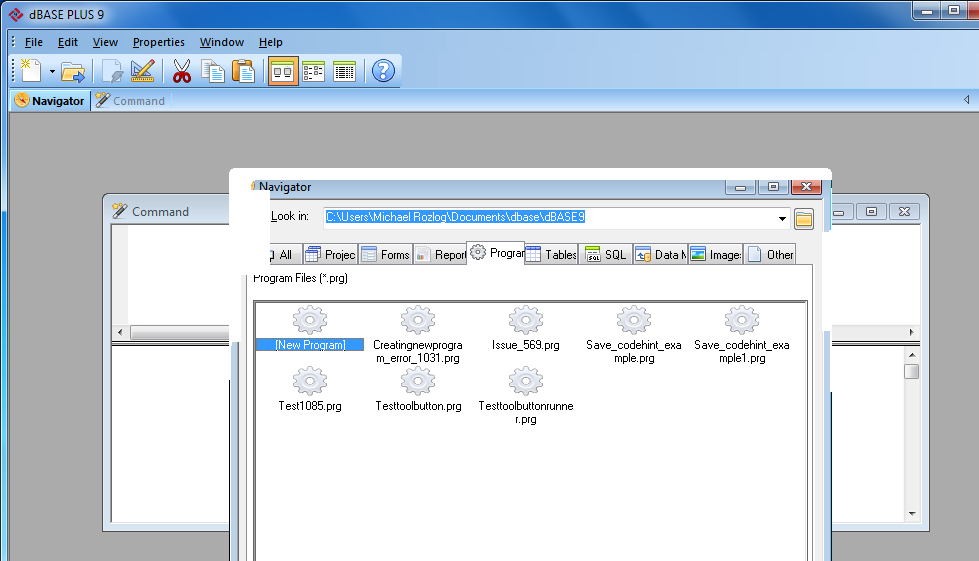Switch to Small Icons view
Screen dimensions: 979x561
(x=313, y=72)
